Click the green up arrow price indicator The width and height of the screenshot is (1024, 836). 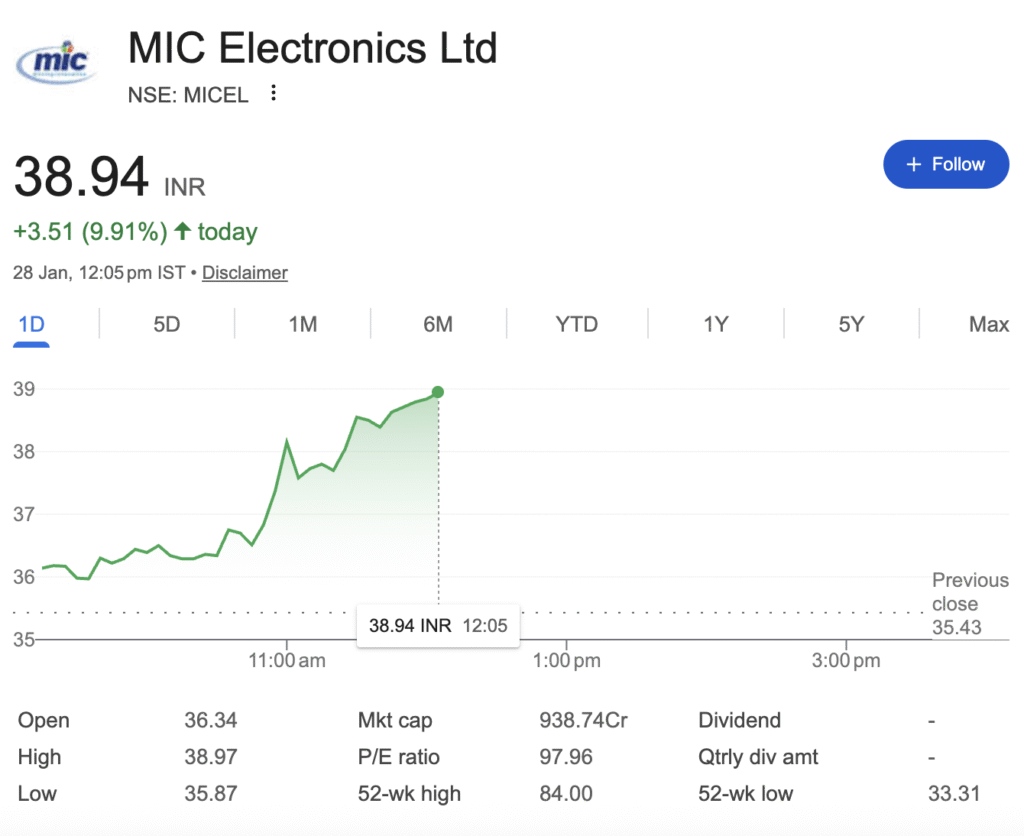pyautogui.click(x=182, y=232)
